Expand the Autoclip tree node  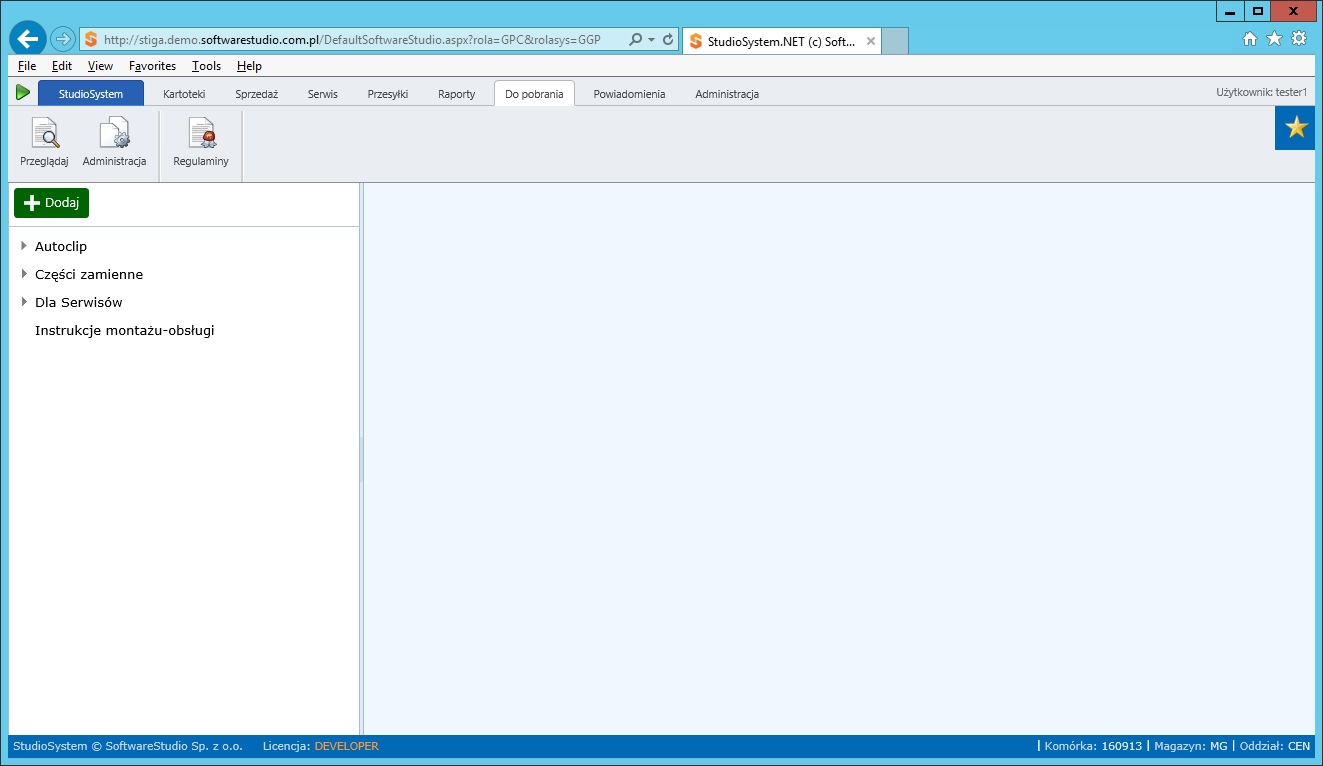coord(24,245)
